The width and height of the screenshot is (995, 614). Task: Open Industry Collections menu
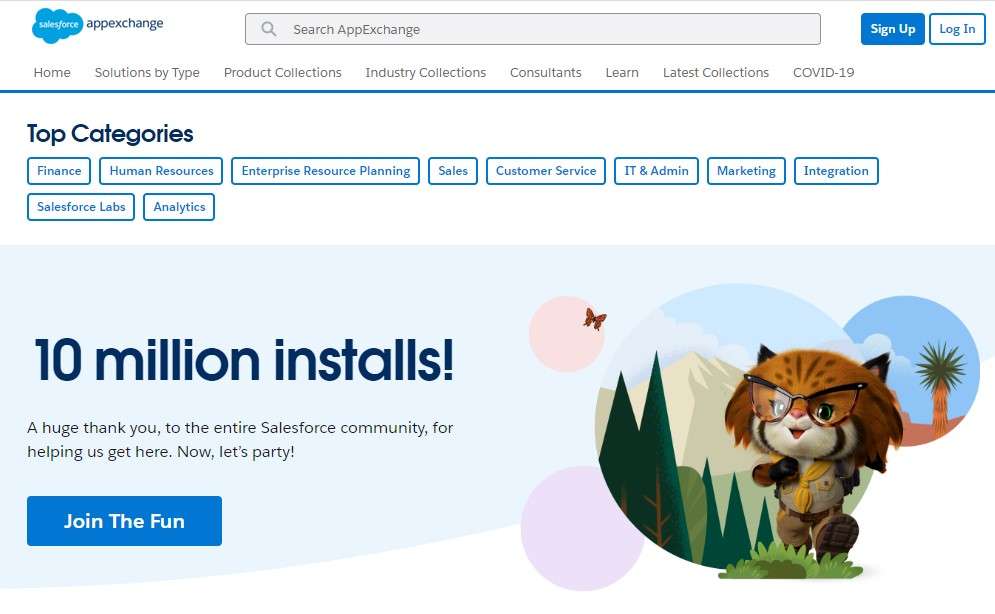point(425,72)
